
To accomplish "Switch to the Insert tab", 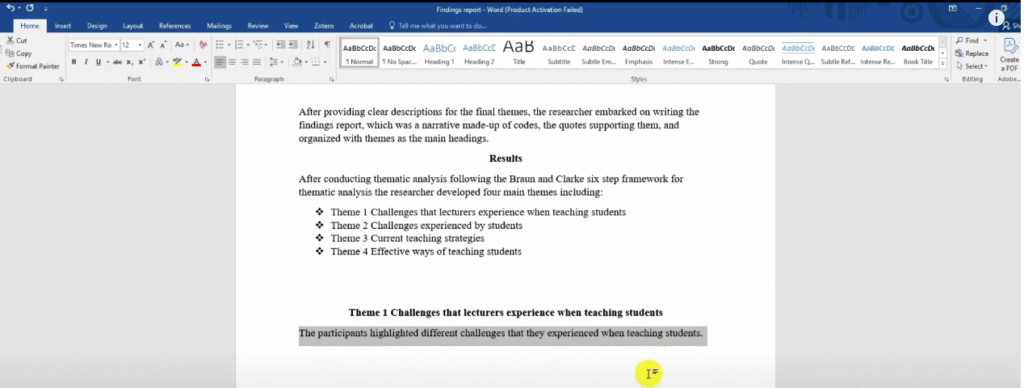I will tap(63, 26).
